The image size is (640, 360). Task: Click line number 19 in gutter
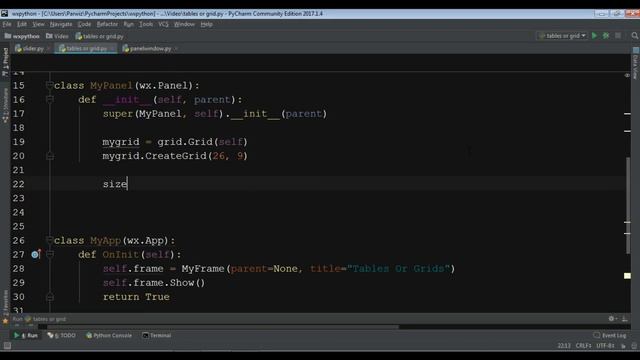click(x=18, y=142)
